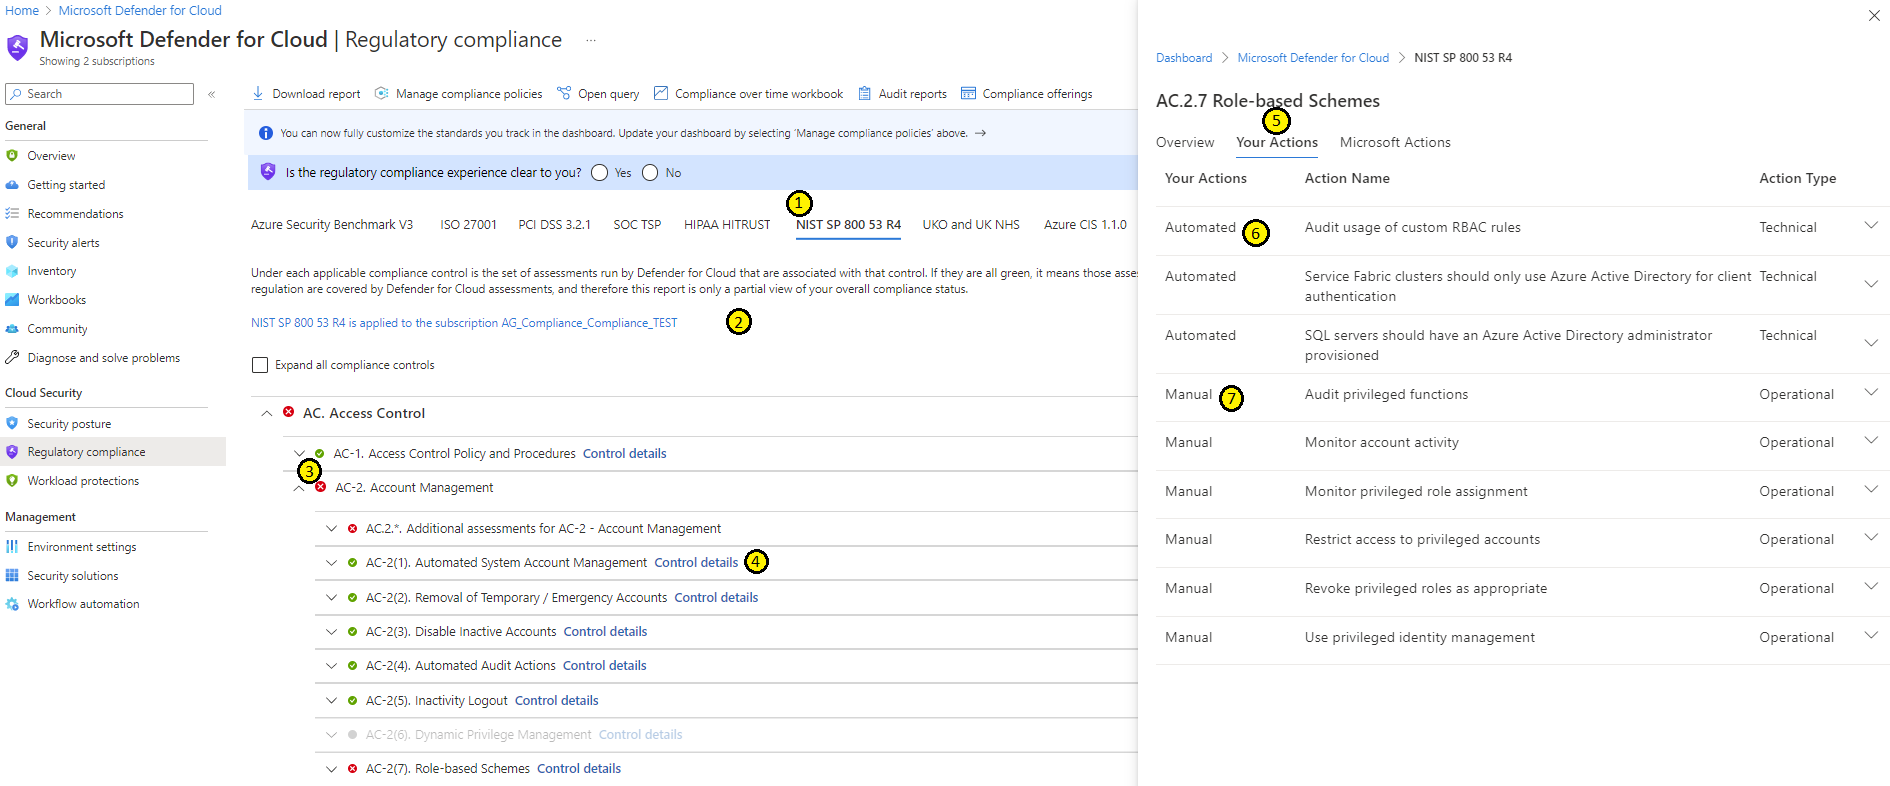
Task: Open the NIST SP 800 53 R4 subscription link
Action: click(x=464, y=323)
